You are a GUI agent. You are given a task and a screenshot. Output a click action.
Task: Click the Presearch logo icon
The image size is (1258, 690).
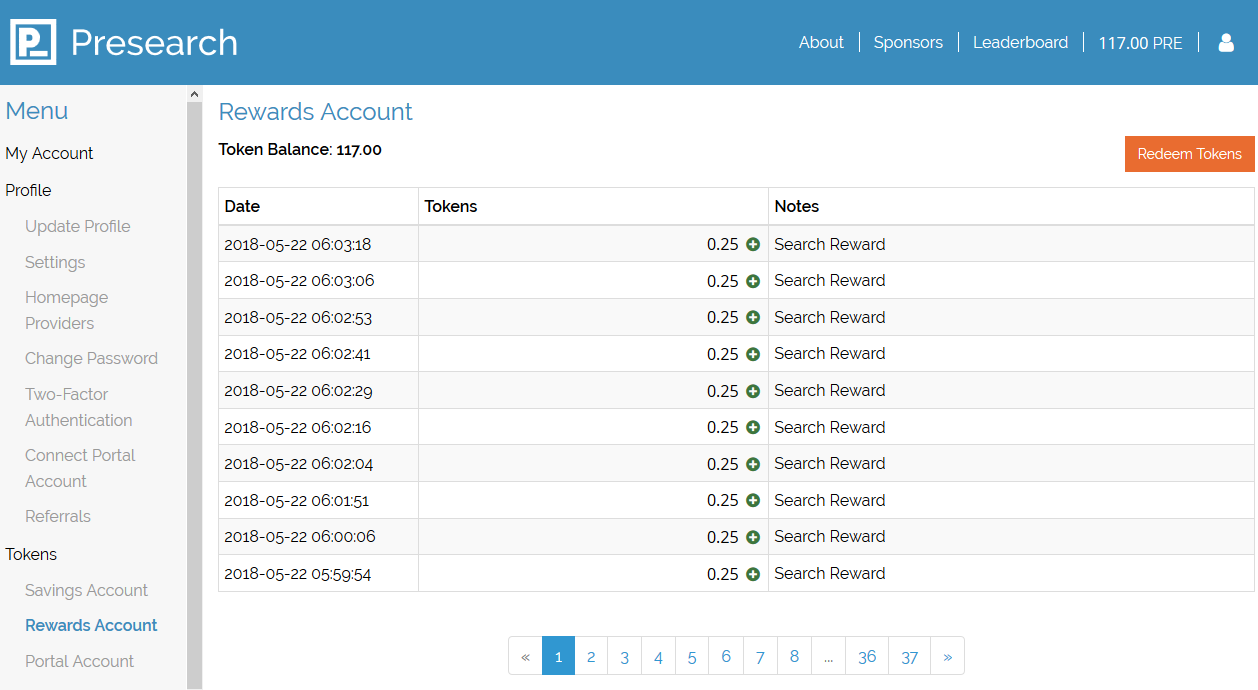tap(33, 42)
